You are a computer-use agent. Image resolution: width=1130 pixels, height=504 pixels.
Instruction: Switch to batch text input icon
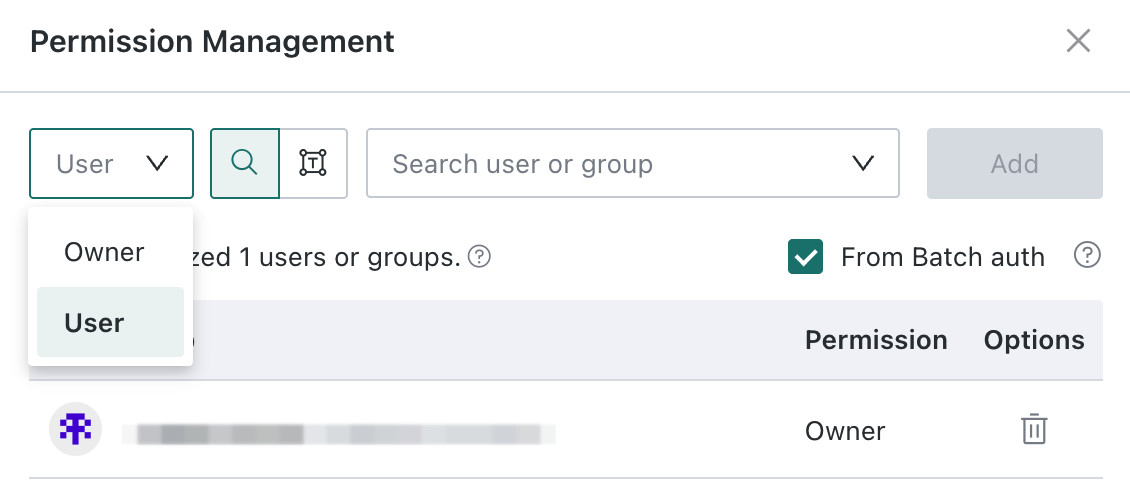pyautogui.click(x=313, y=163)
